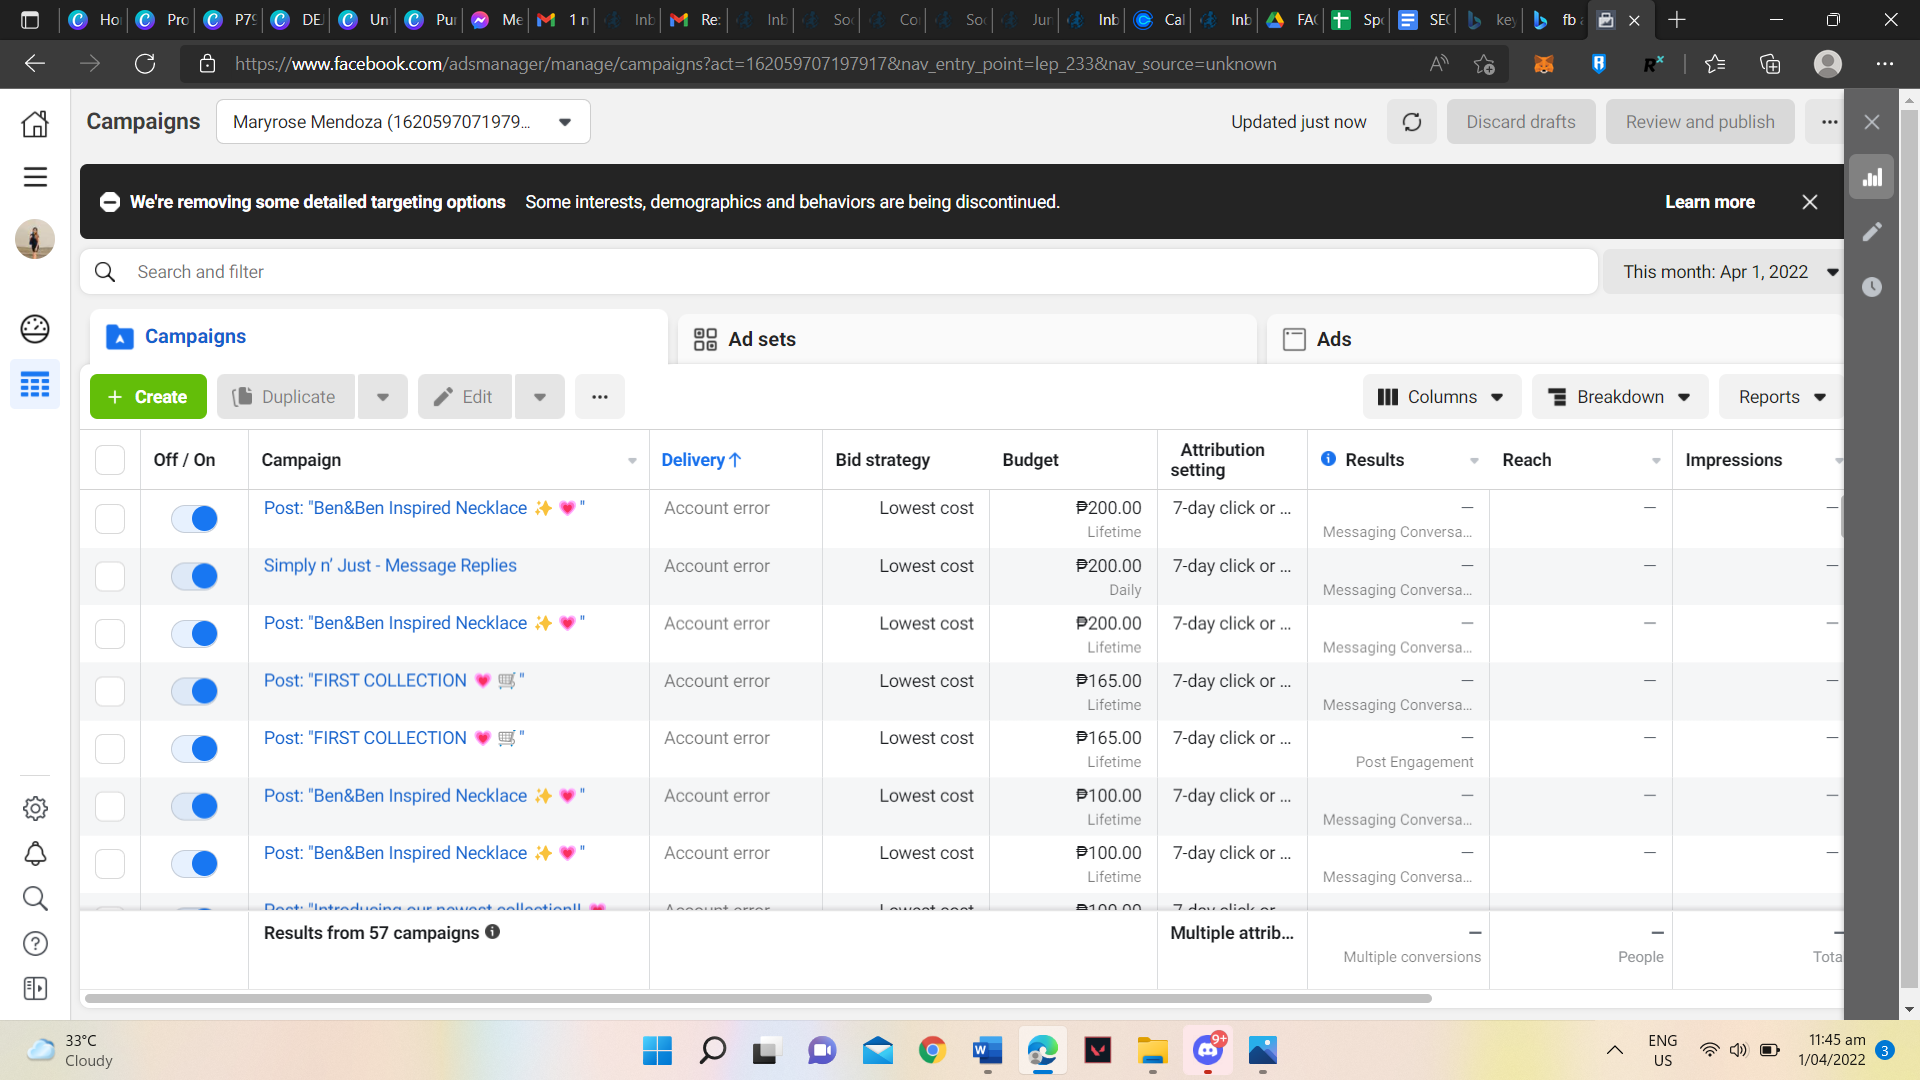Open Windows Start menu on taskbar
The image size is (1920, 1080).
(x=657, y=1050)
